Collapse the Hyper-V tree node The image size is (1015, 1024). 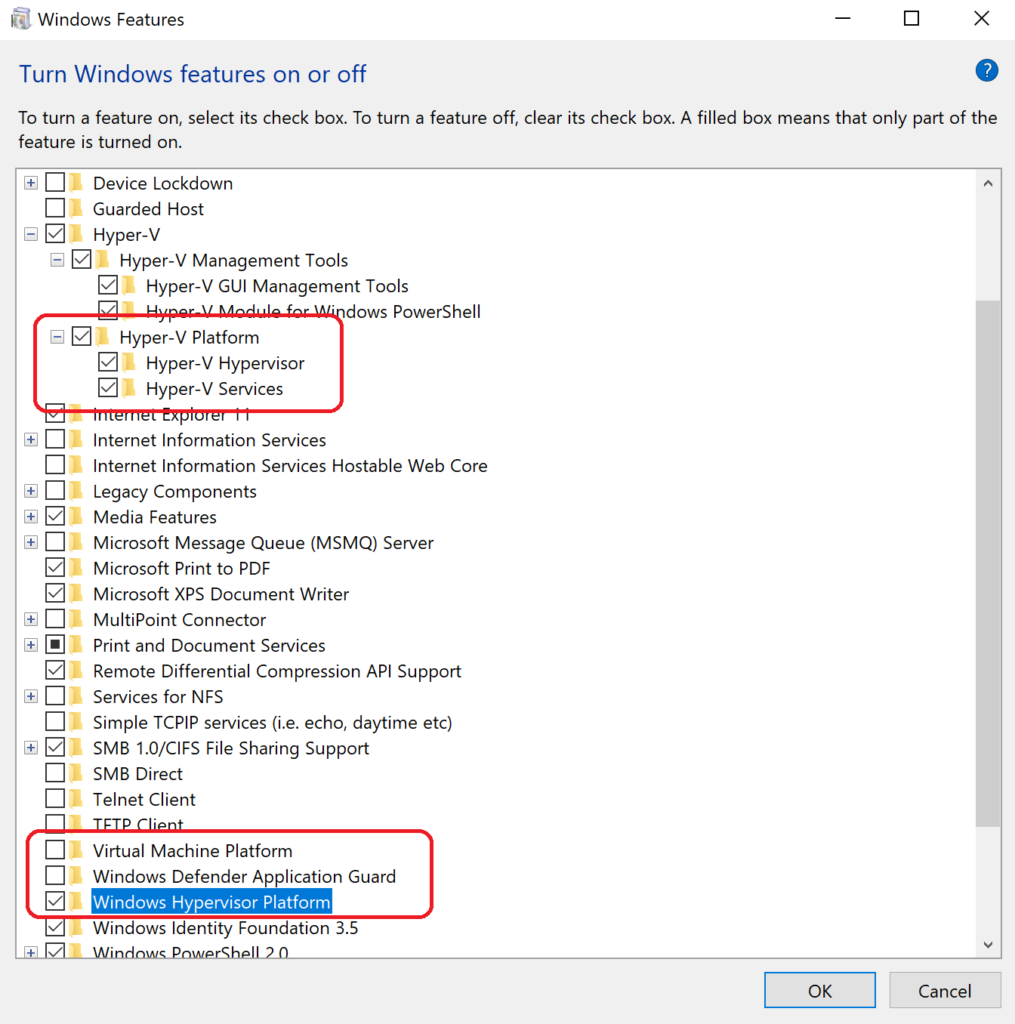[x=31, y=233]
